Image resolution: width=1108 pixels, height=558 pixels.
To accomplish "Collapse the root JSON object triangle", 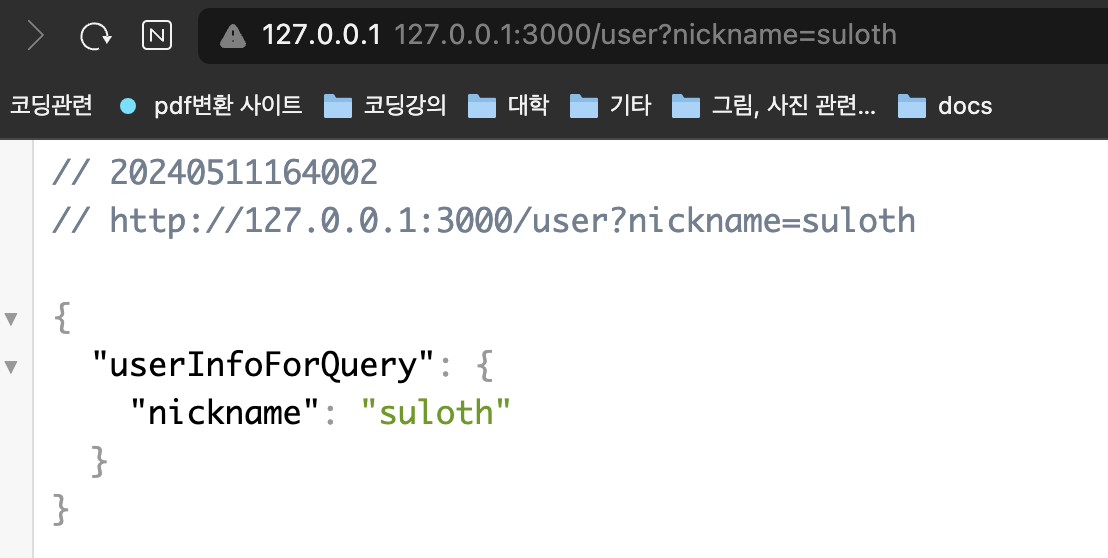I will click(x=11, y=319).
